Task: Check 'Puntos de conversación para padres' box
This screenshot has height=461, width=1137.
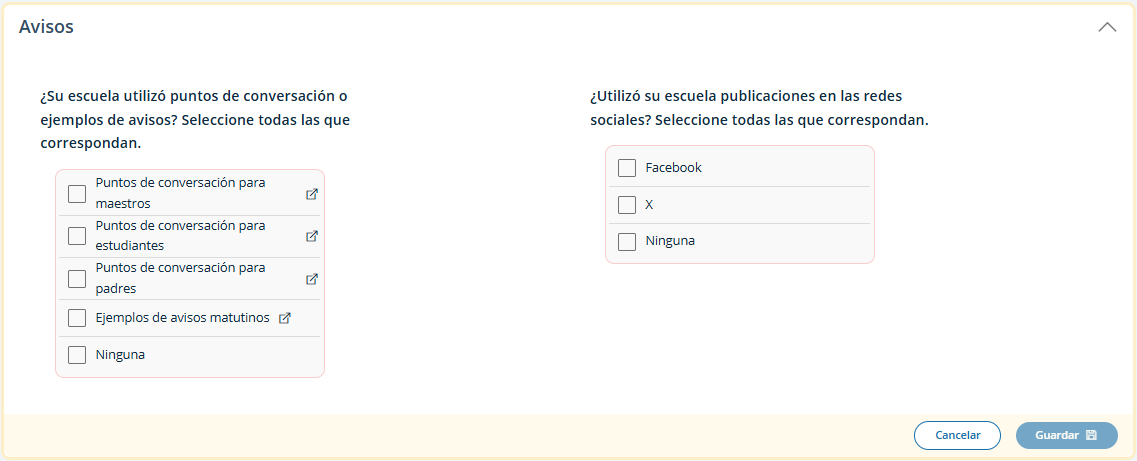Action: 77,279
